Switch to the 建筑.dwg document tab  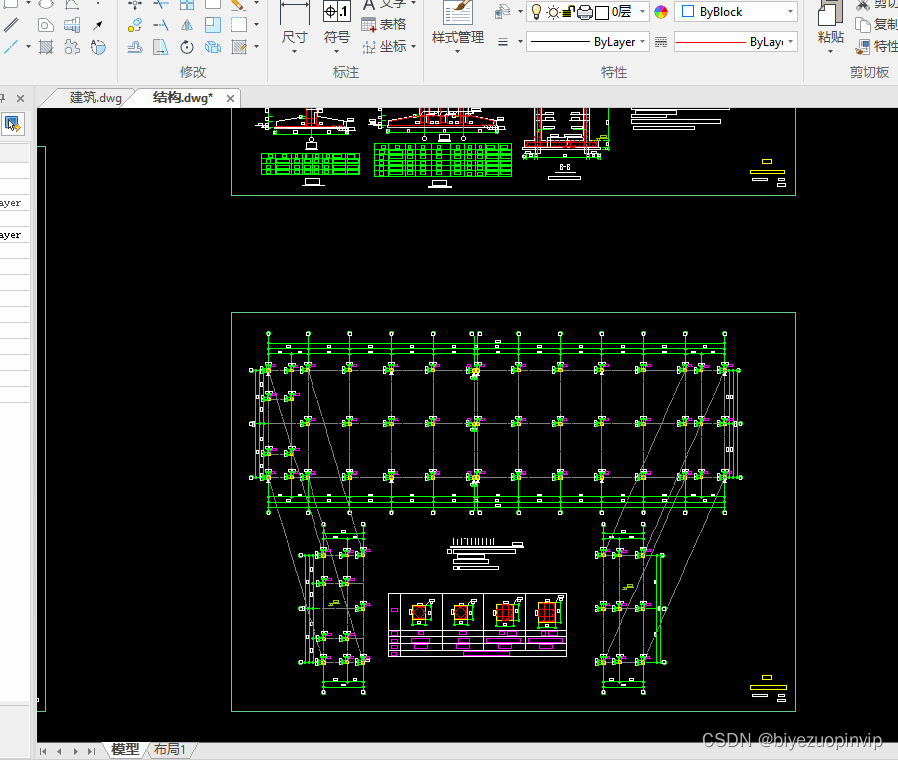tap(95, 98)
